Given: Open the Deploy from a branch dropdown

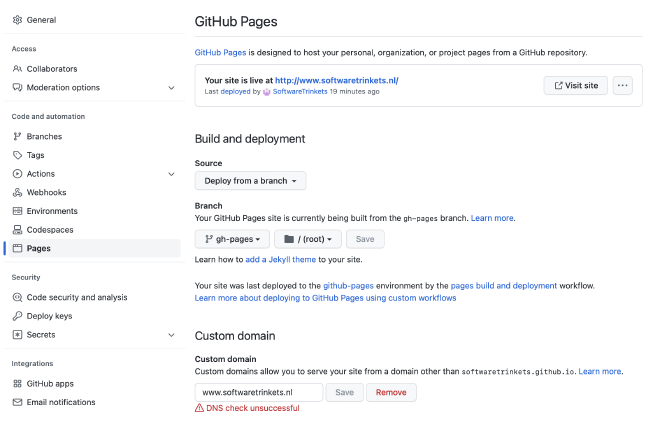Looking at the screenshot, I should pyautogui.click(x=250, y=181).
